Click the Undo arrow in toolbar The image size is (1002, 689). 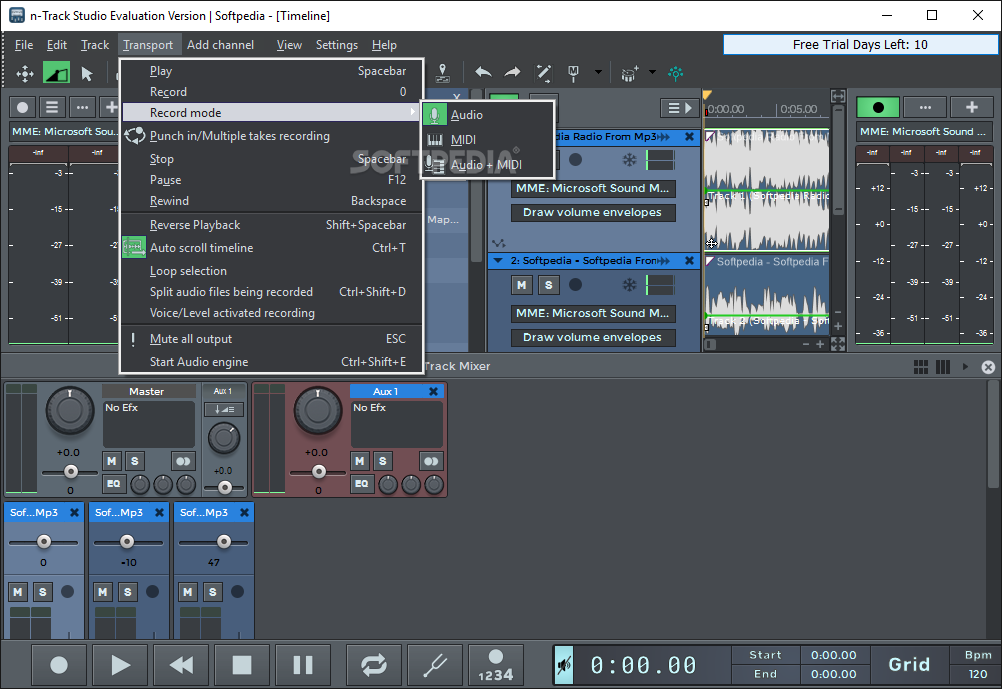483,72
